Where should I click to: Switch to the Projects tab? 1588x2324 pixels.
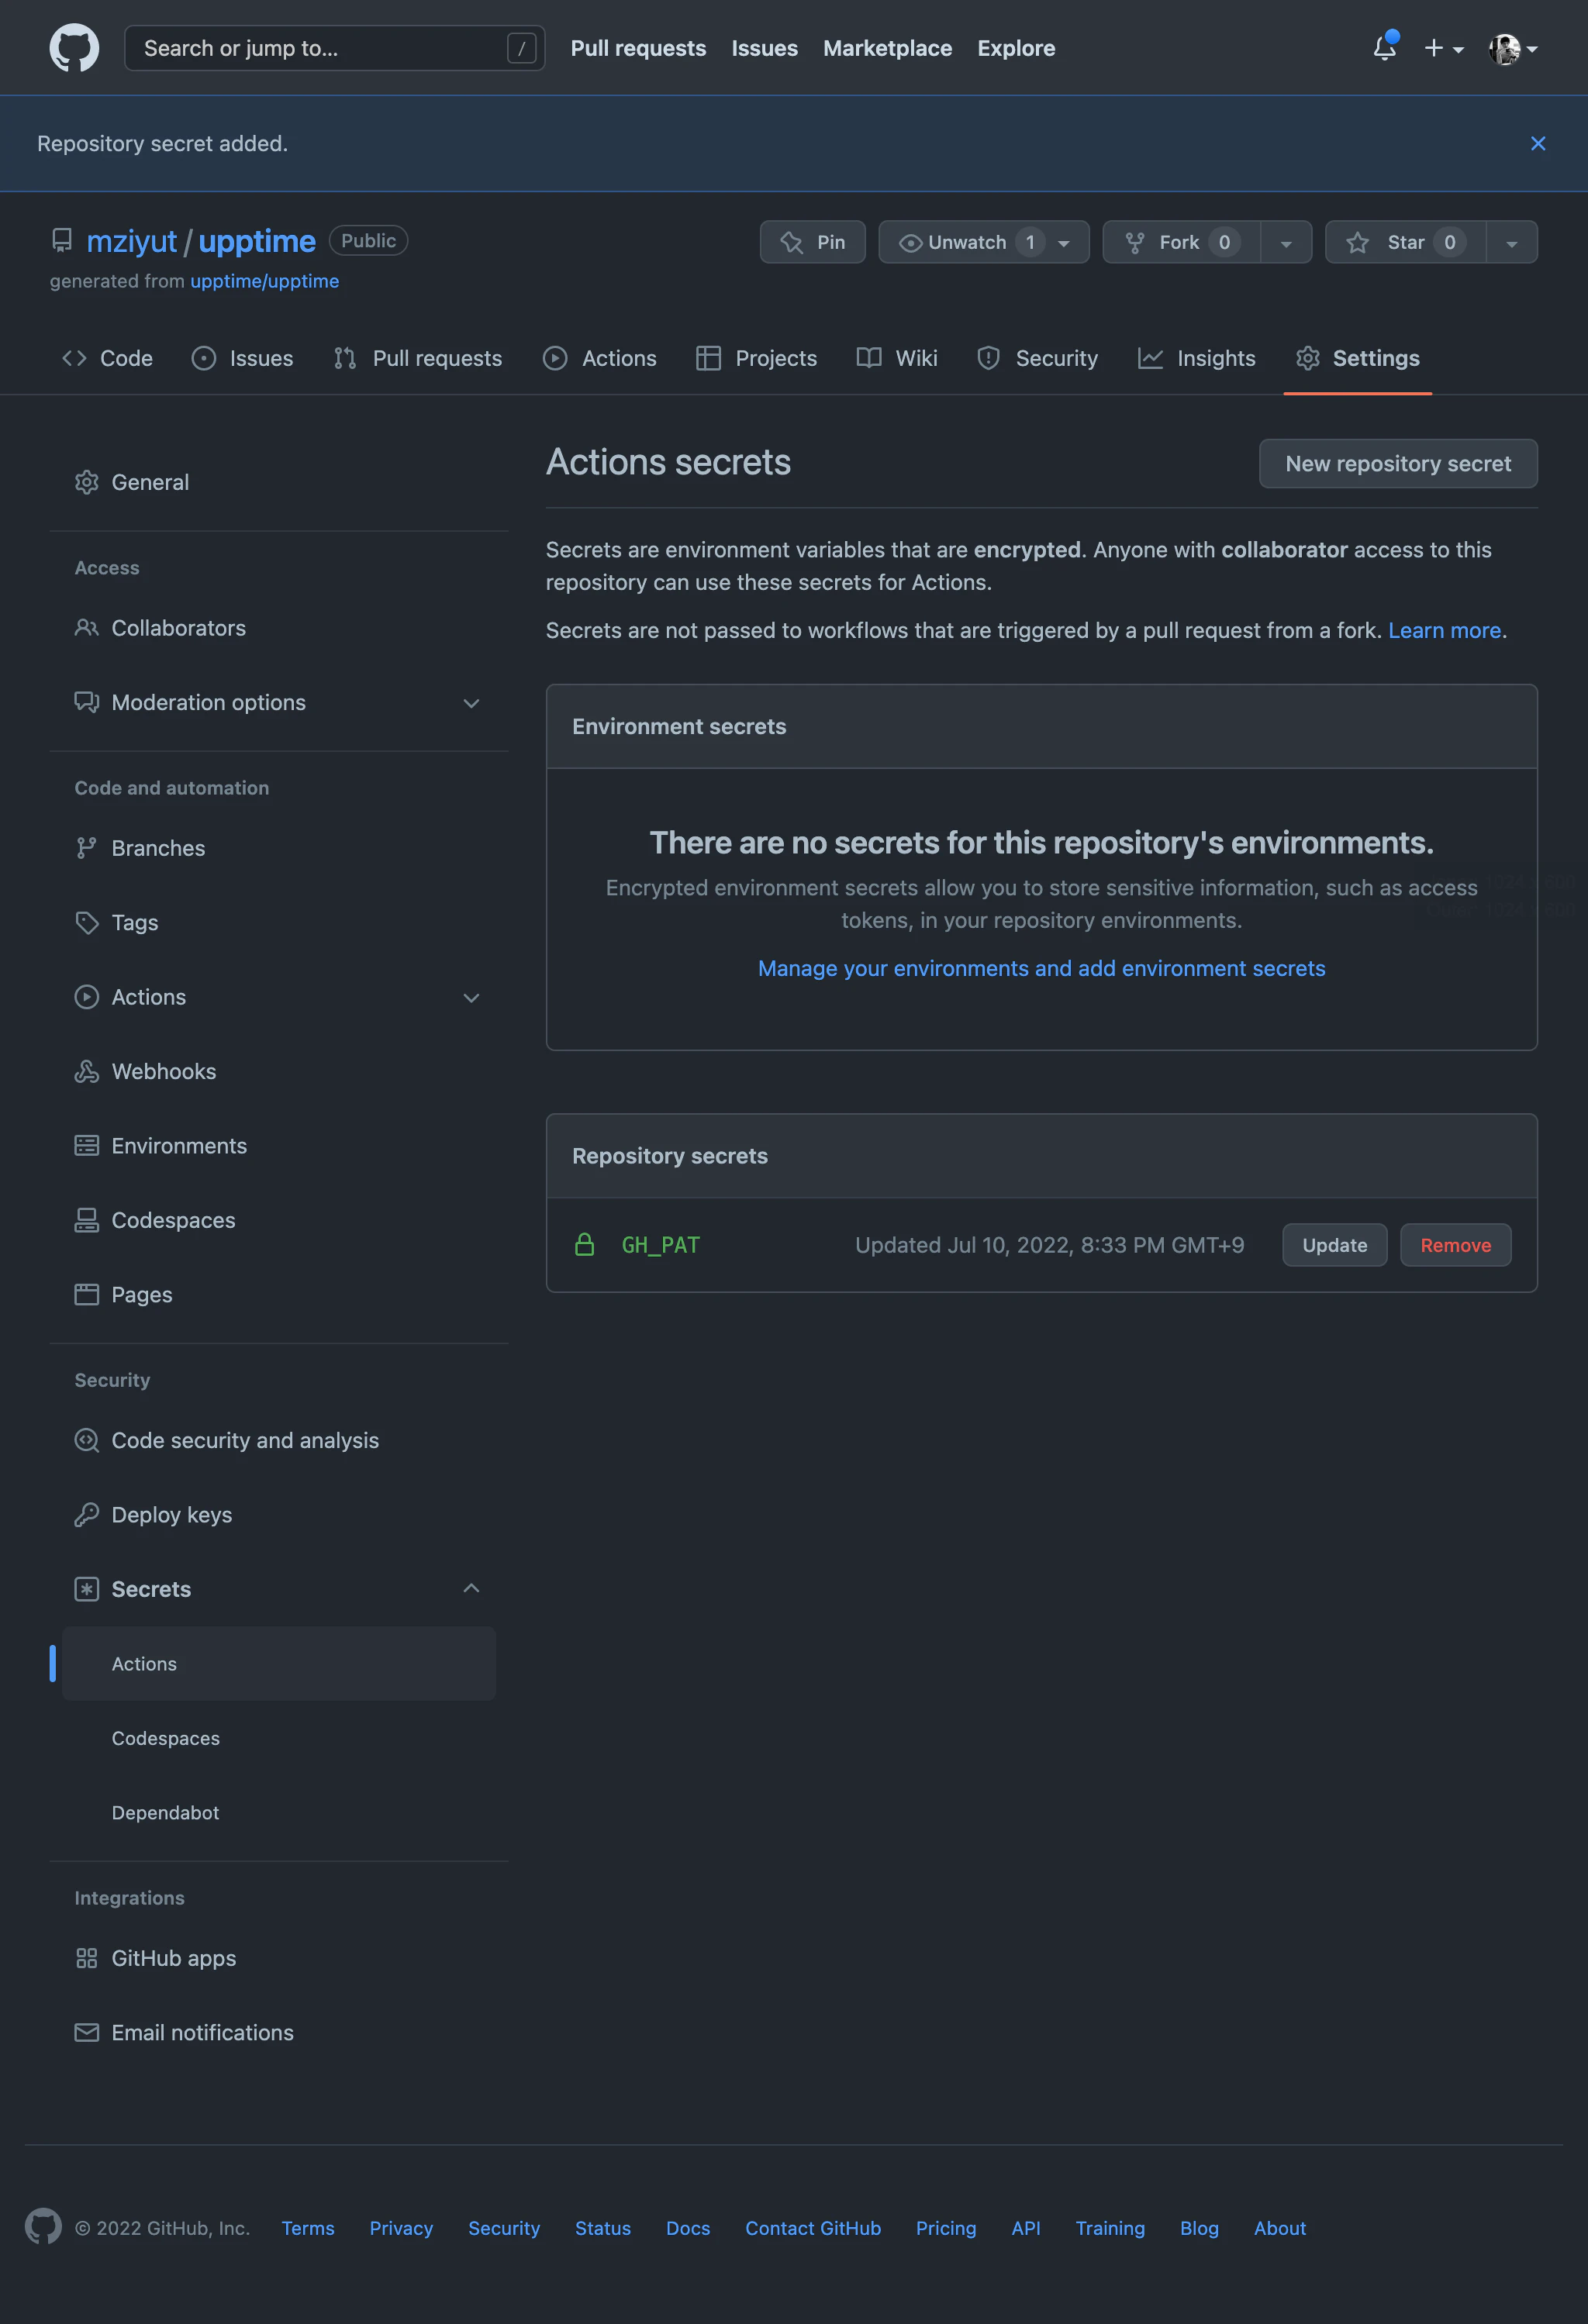coord(757,358)
